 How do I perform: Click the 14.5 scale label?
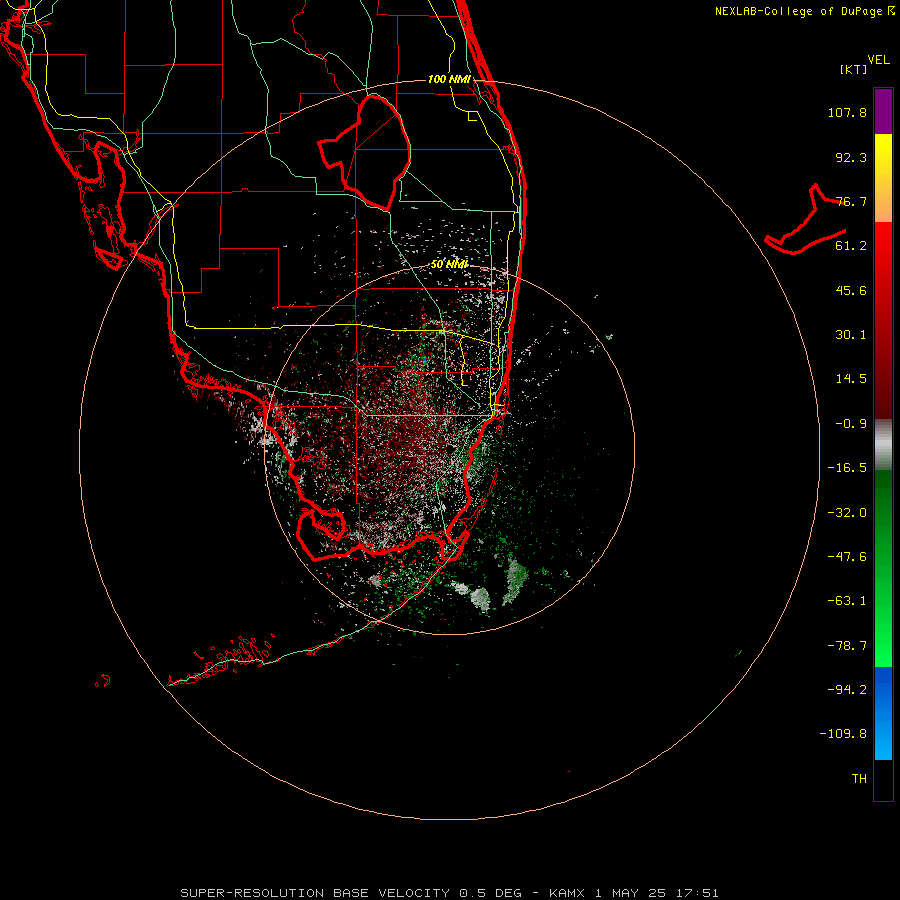[851, 379]
